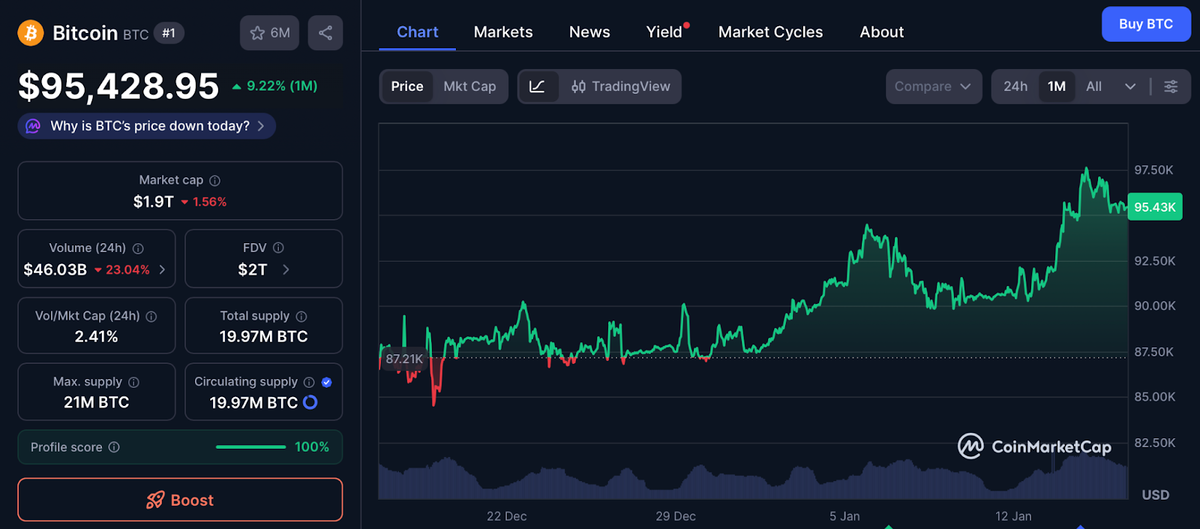1200x529 pixels.
Task: Show Circulating supply info icon
Action: tap(309, 382)
